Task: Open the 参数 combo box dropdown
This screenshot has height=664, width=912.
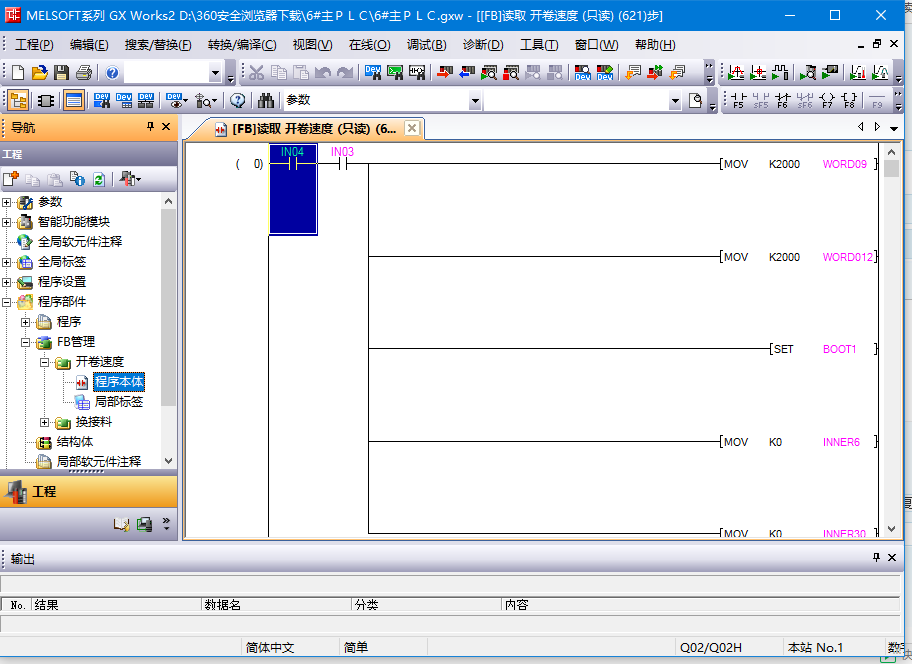Action: pos(475,100)
